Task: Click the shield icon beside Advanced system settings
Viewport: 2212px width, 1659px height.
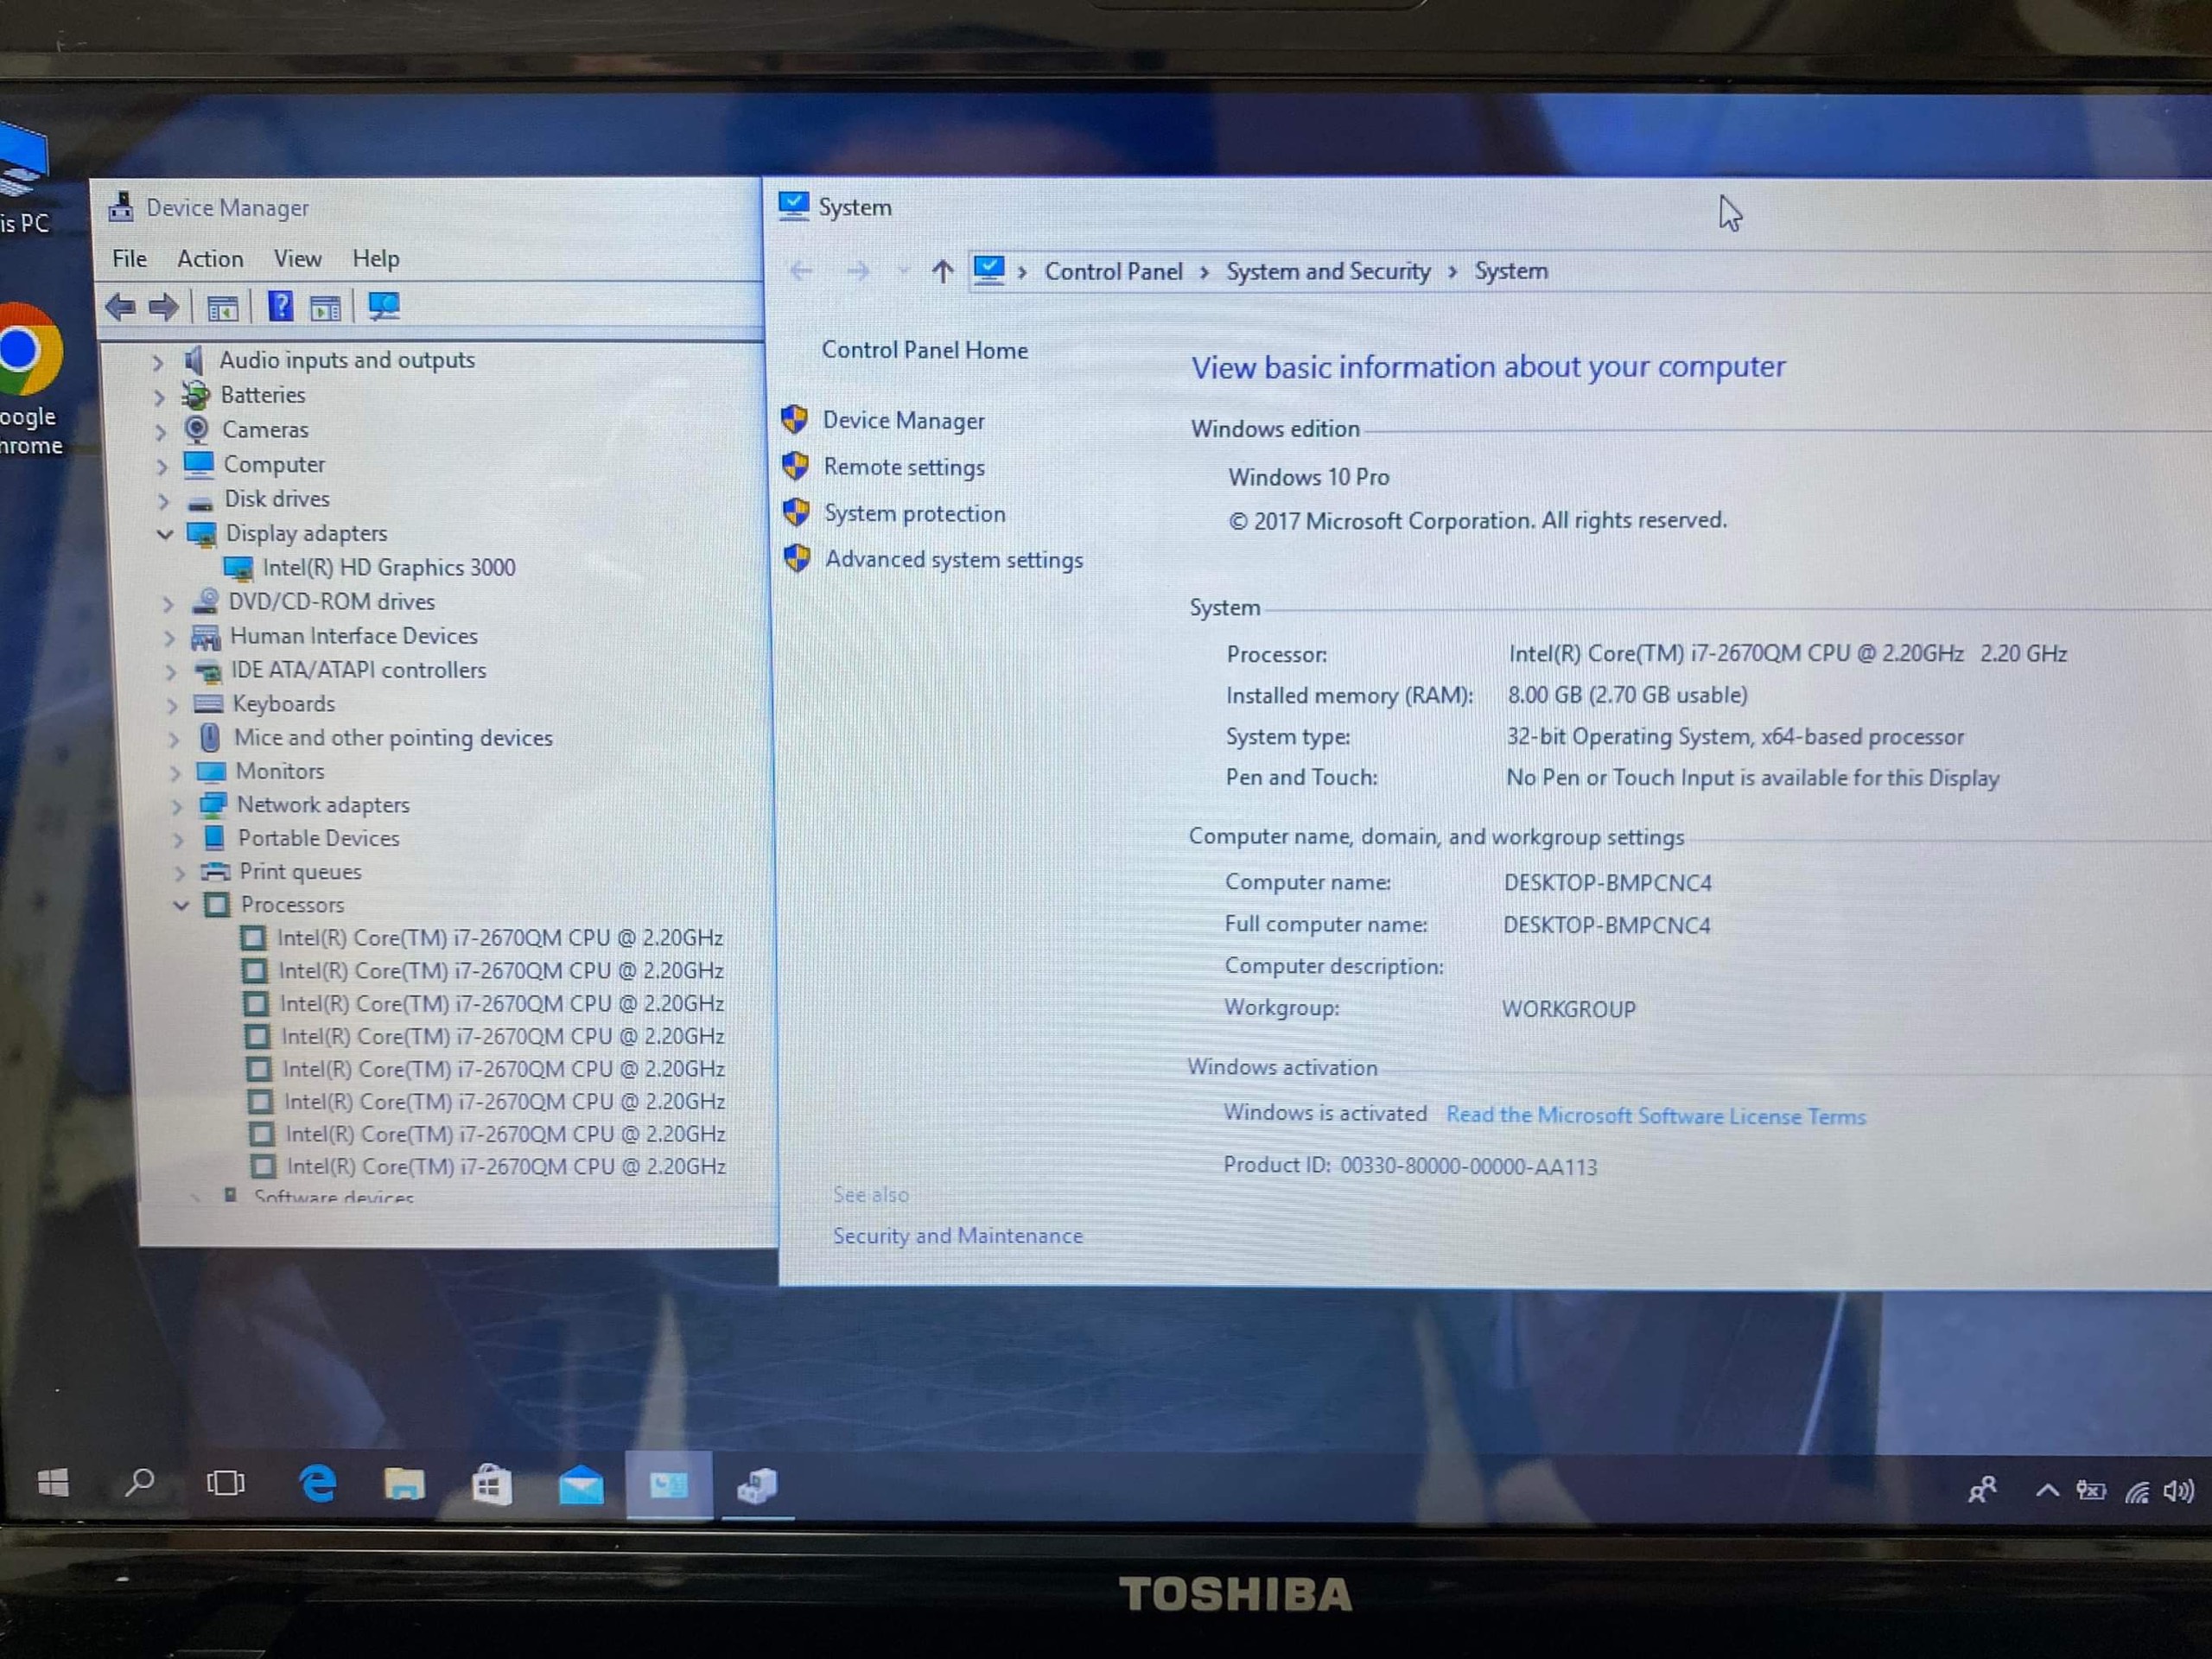Action: point(798,558)
